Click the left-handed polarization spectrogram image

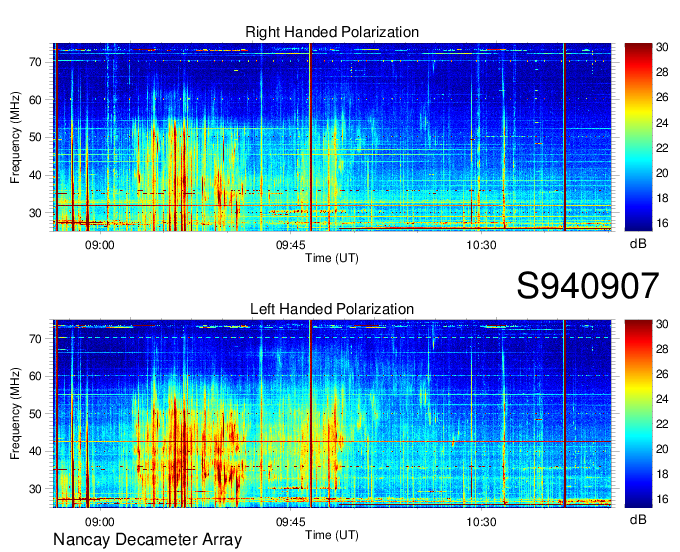pyautogui.click(x=332, y=414)
